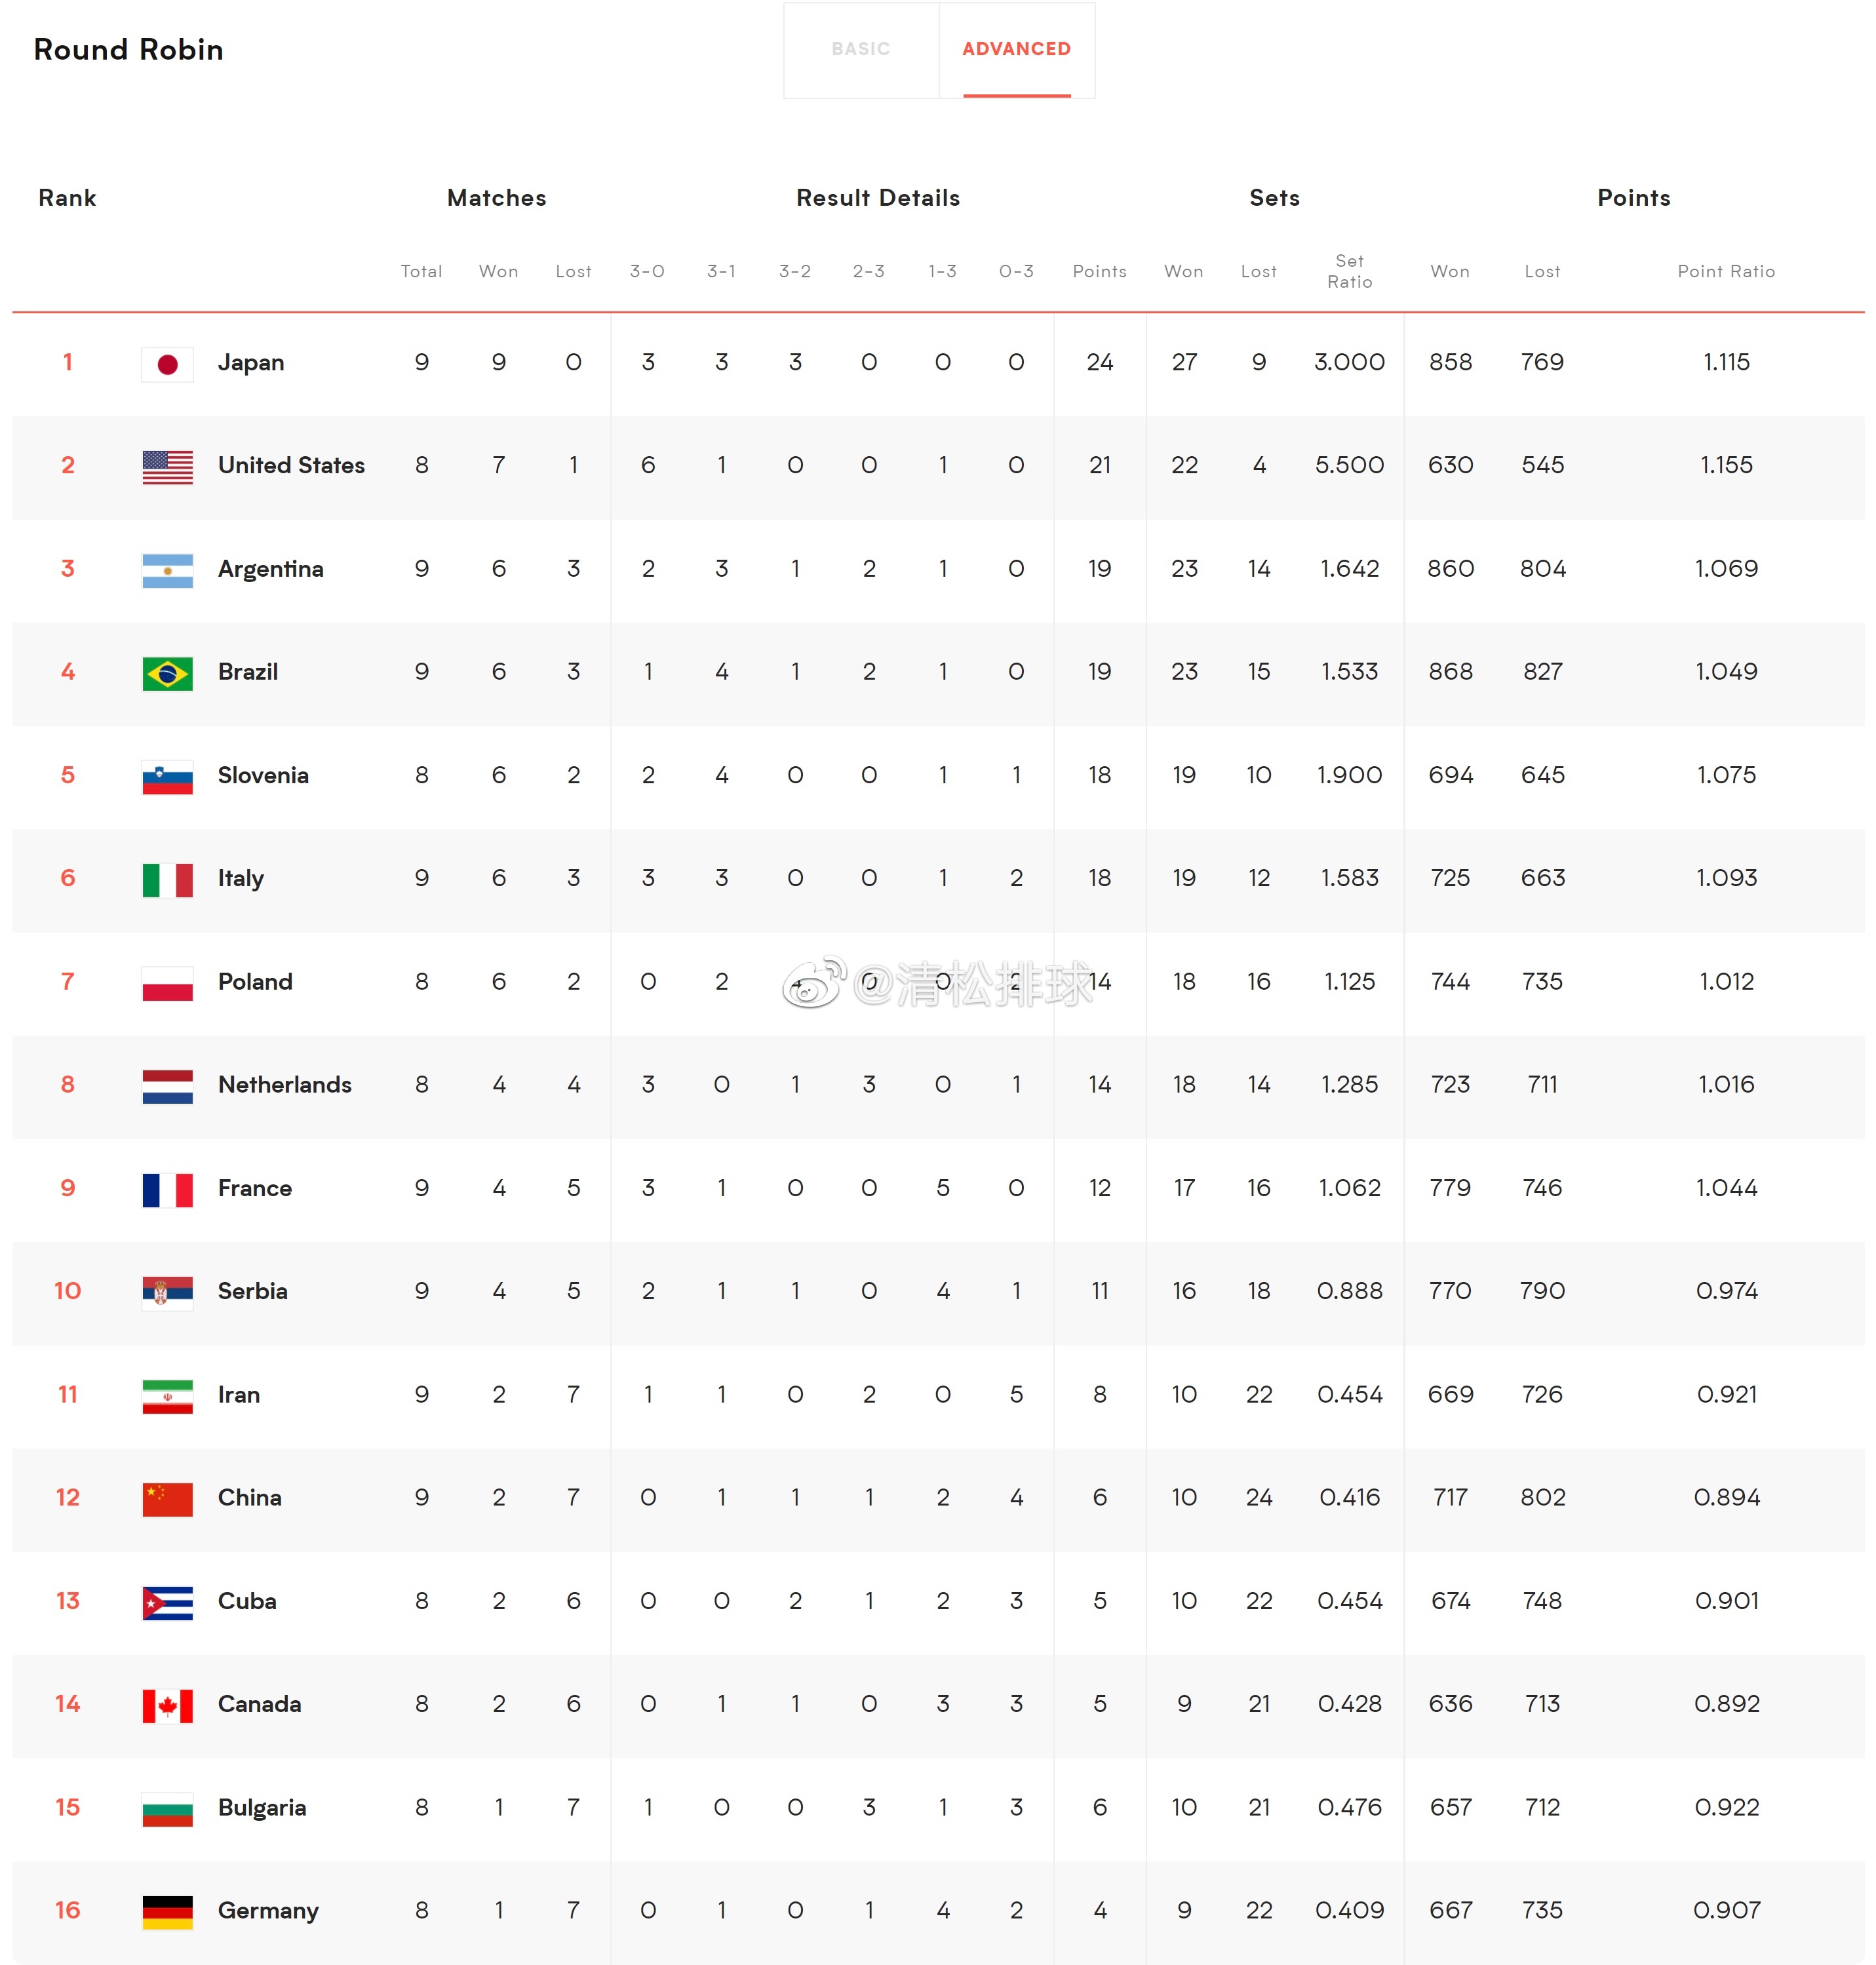This screenshot has width=1876, height=1965.
Task: Open the Poland team name link
Action: (255, 981)
